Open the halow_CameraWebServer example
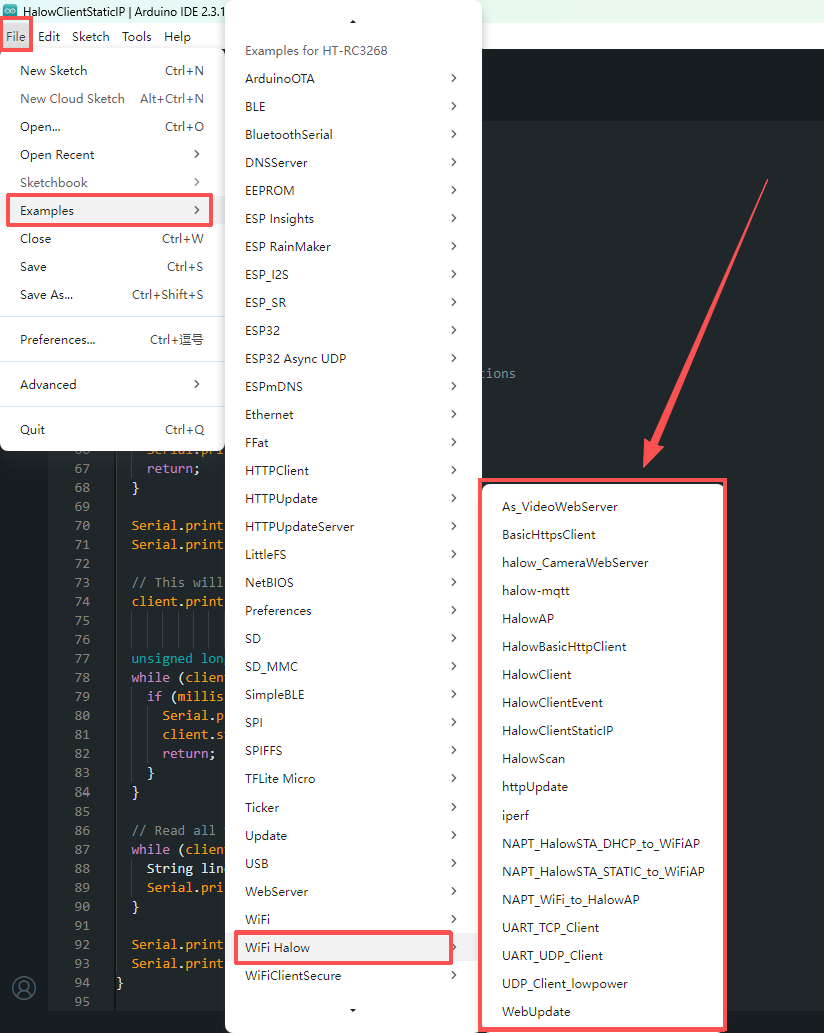 coord(603,563)
